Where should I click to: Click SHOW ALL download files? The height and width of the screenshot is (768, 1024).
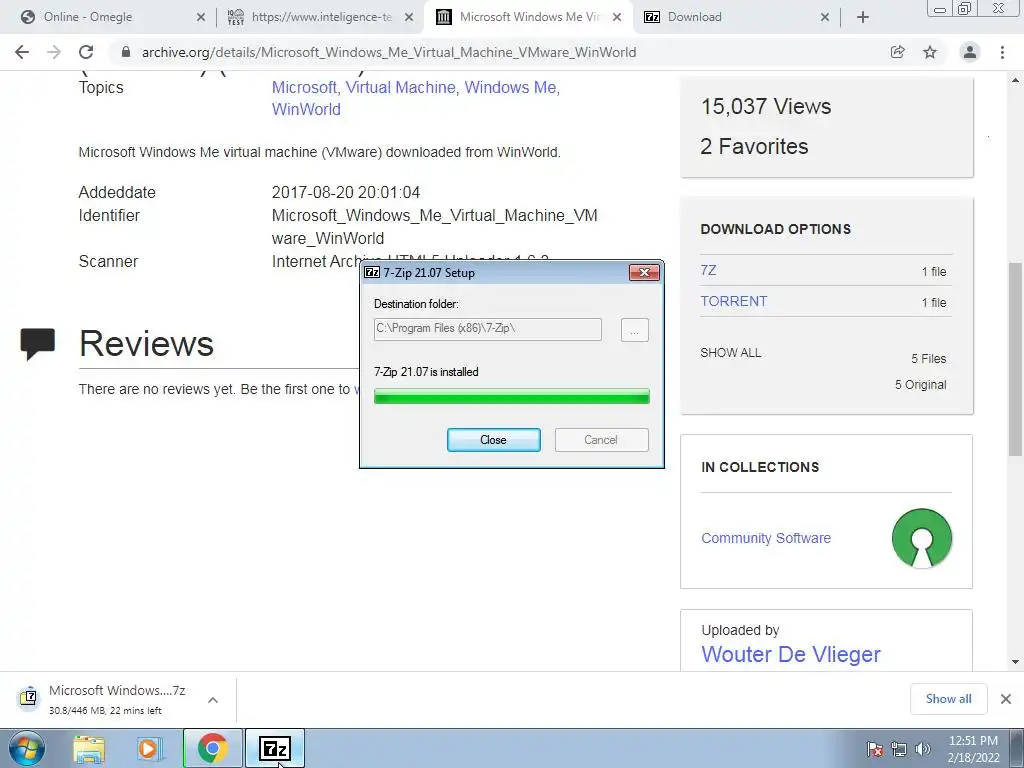click(x=730, y=353)
